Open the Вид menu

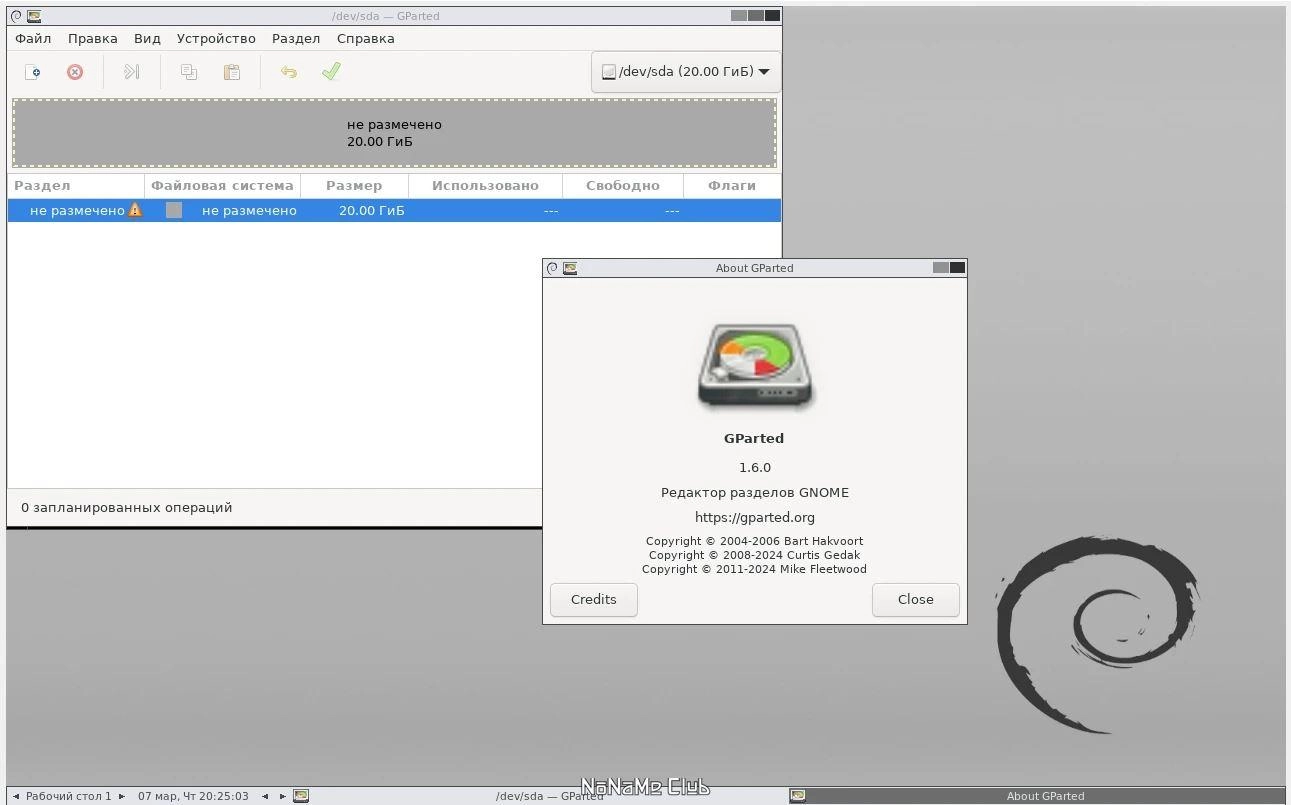[x=147, y=38]
